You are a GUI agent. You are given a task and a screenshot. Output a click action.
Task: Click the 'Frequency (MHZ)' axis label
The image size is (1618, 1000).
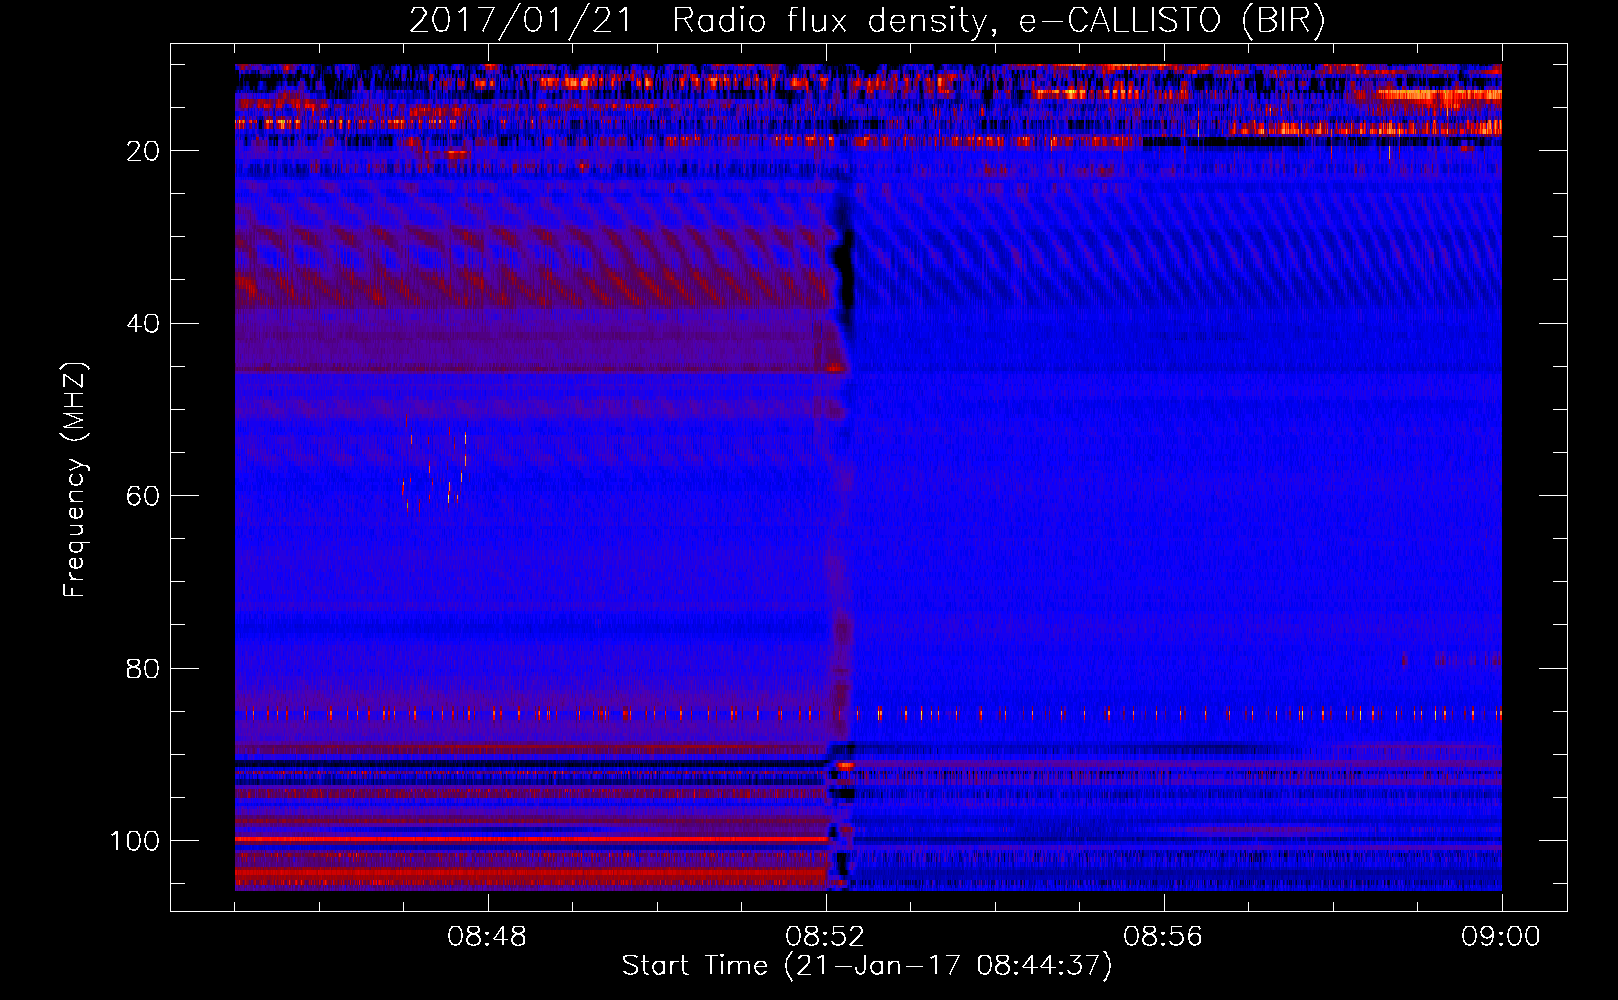click(x=75, y=479)
